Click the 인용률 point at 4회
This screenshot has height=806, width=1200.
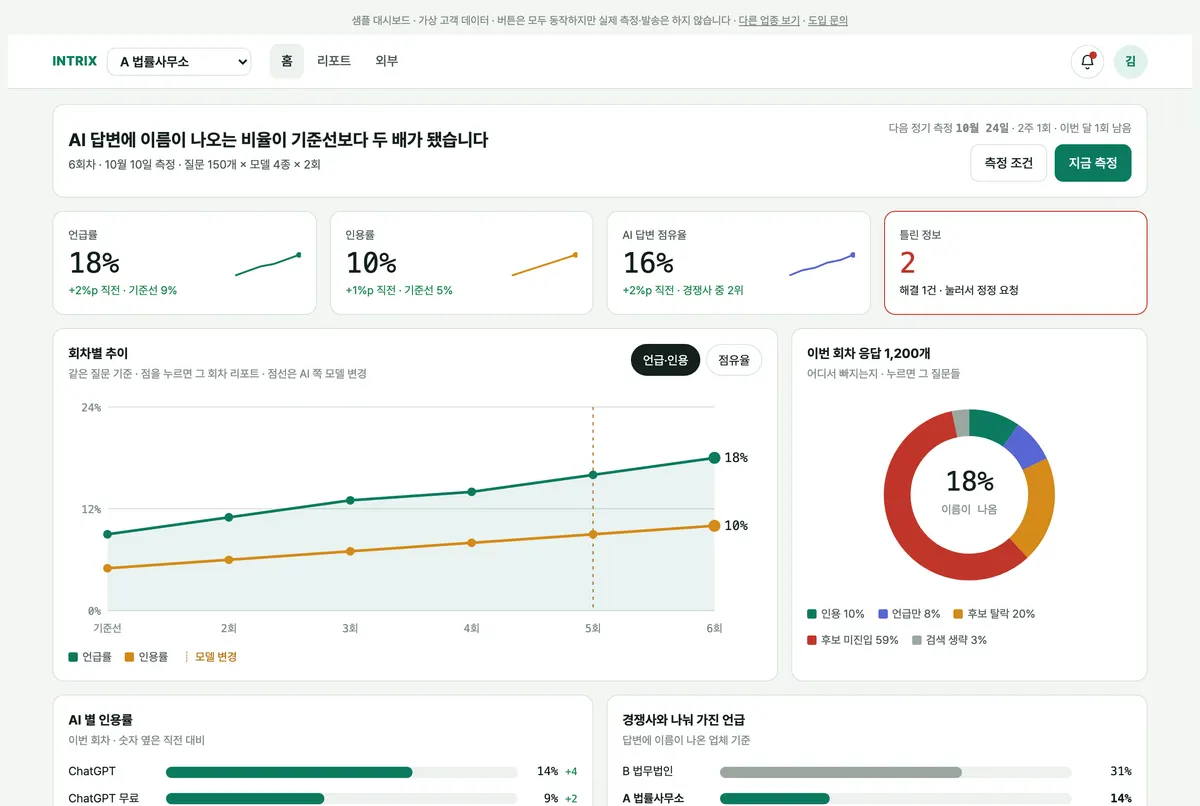point(471,543)
